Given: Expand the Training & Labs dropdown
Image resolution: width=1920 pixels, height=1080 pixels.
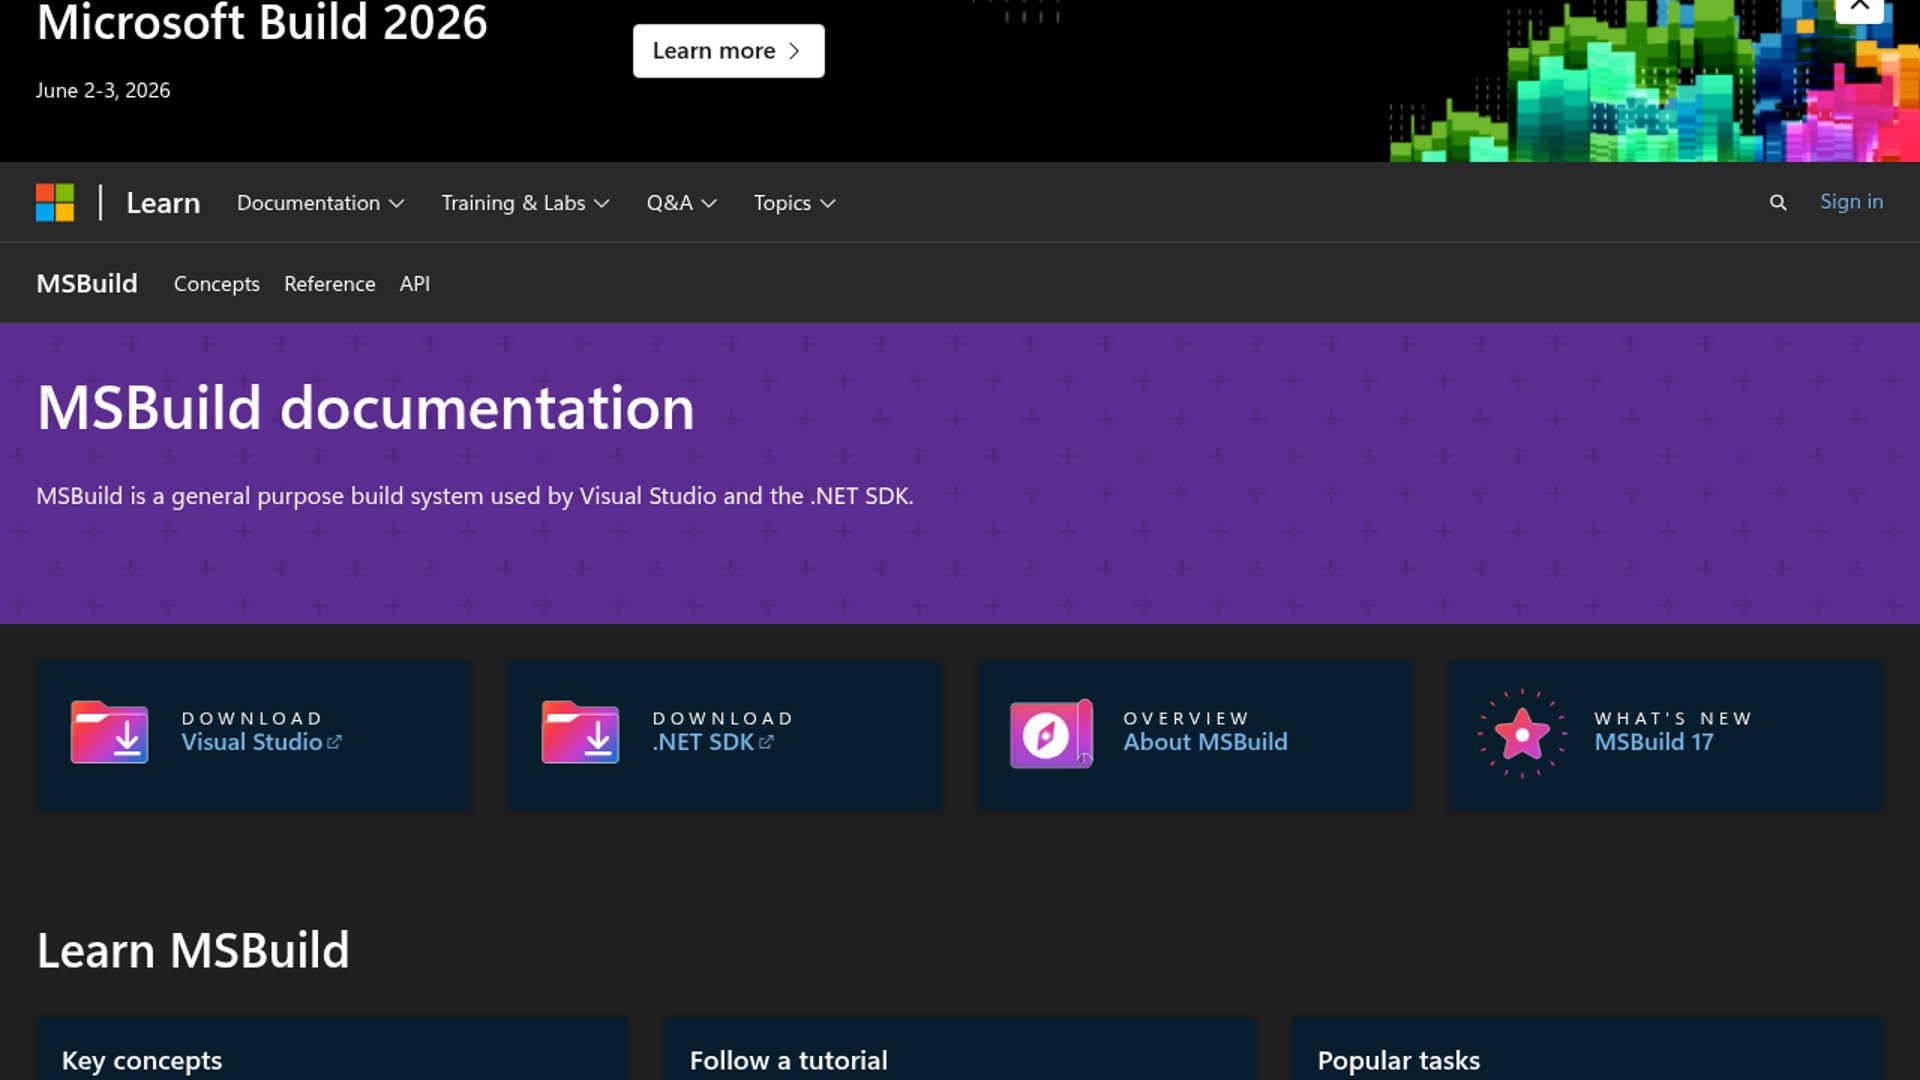Looking at the screenshot, I should (x=525, y=203).
